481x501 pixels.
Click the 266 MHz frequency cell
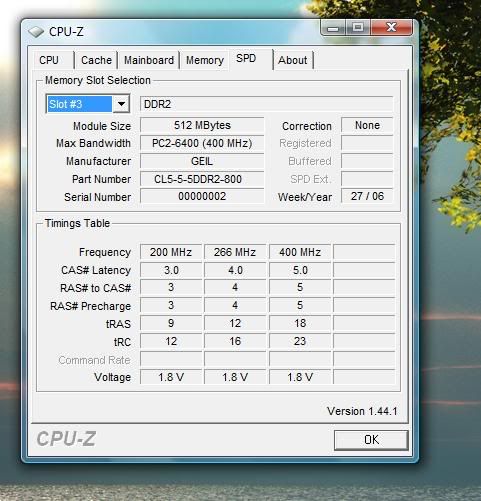click(235, 252)
